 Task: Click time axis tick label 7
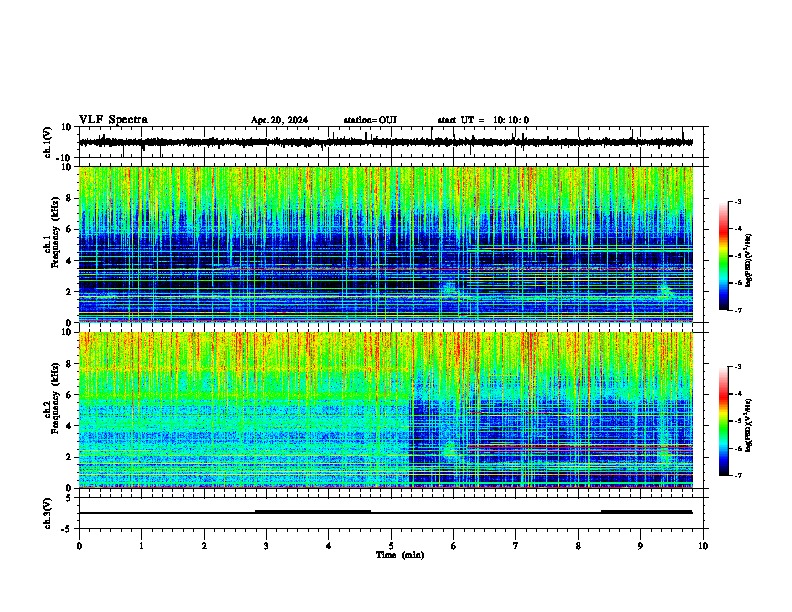516,545
